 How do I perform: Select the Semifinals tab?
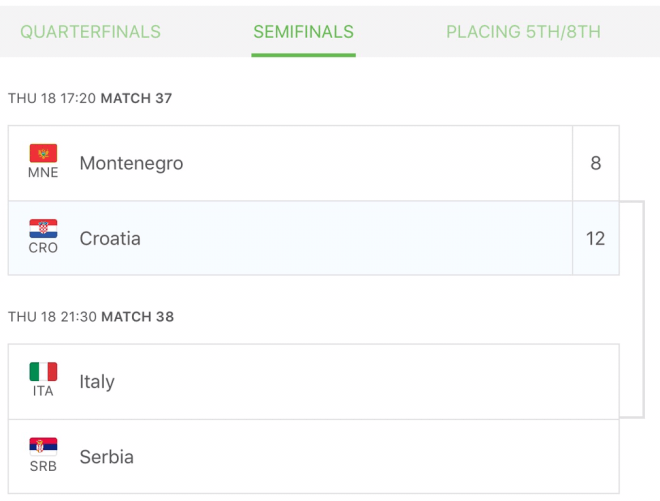point(303,32)
